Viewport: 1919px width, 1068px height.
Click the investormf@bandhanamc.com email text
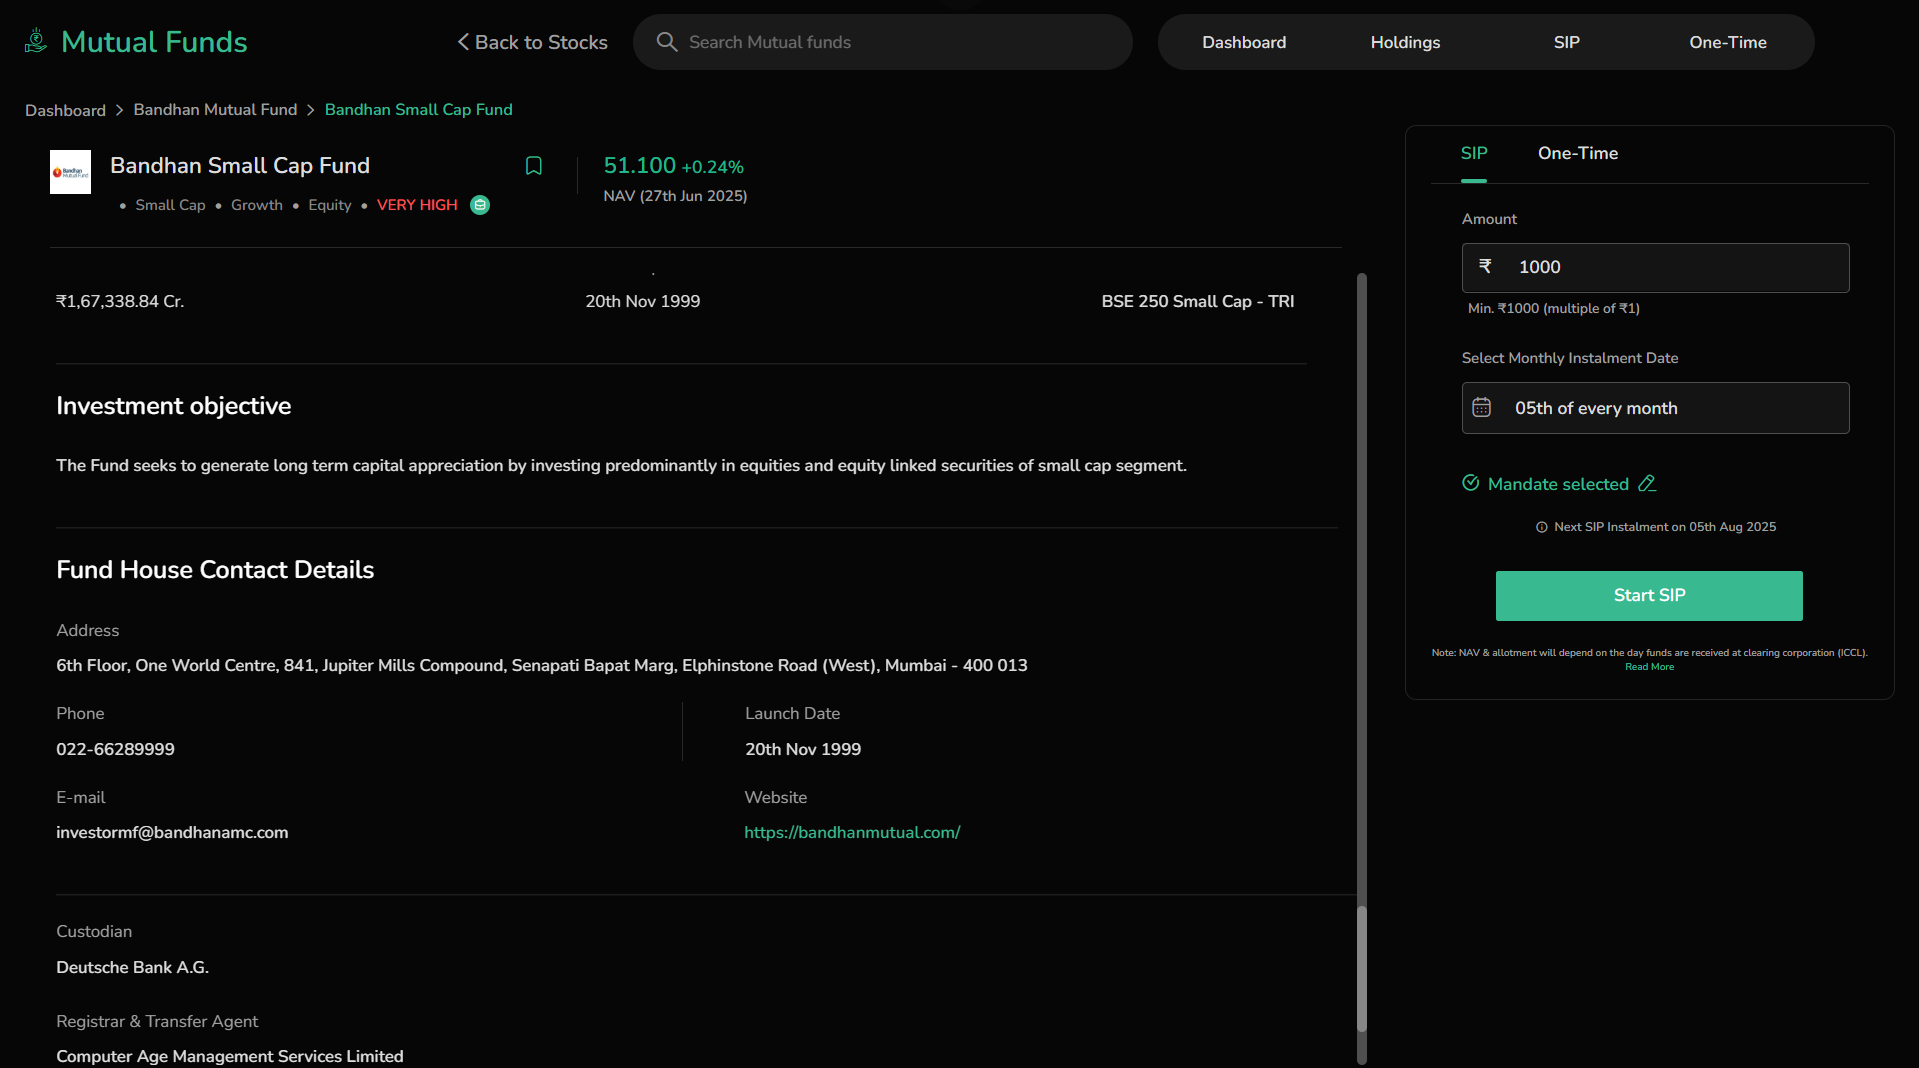pyautogui.click(x=172, y=832)
